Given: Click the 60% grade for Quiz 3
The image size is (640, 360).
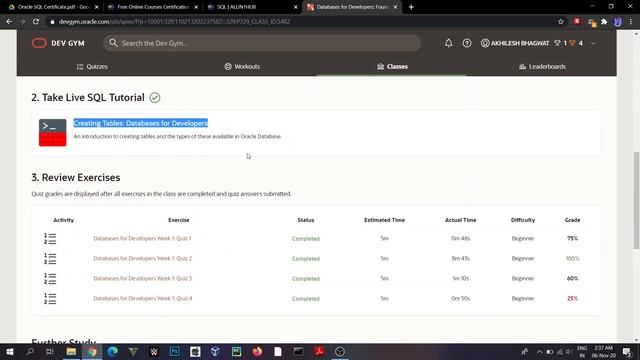Looking at the screenshot, I should point(572,278).
